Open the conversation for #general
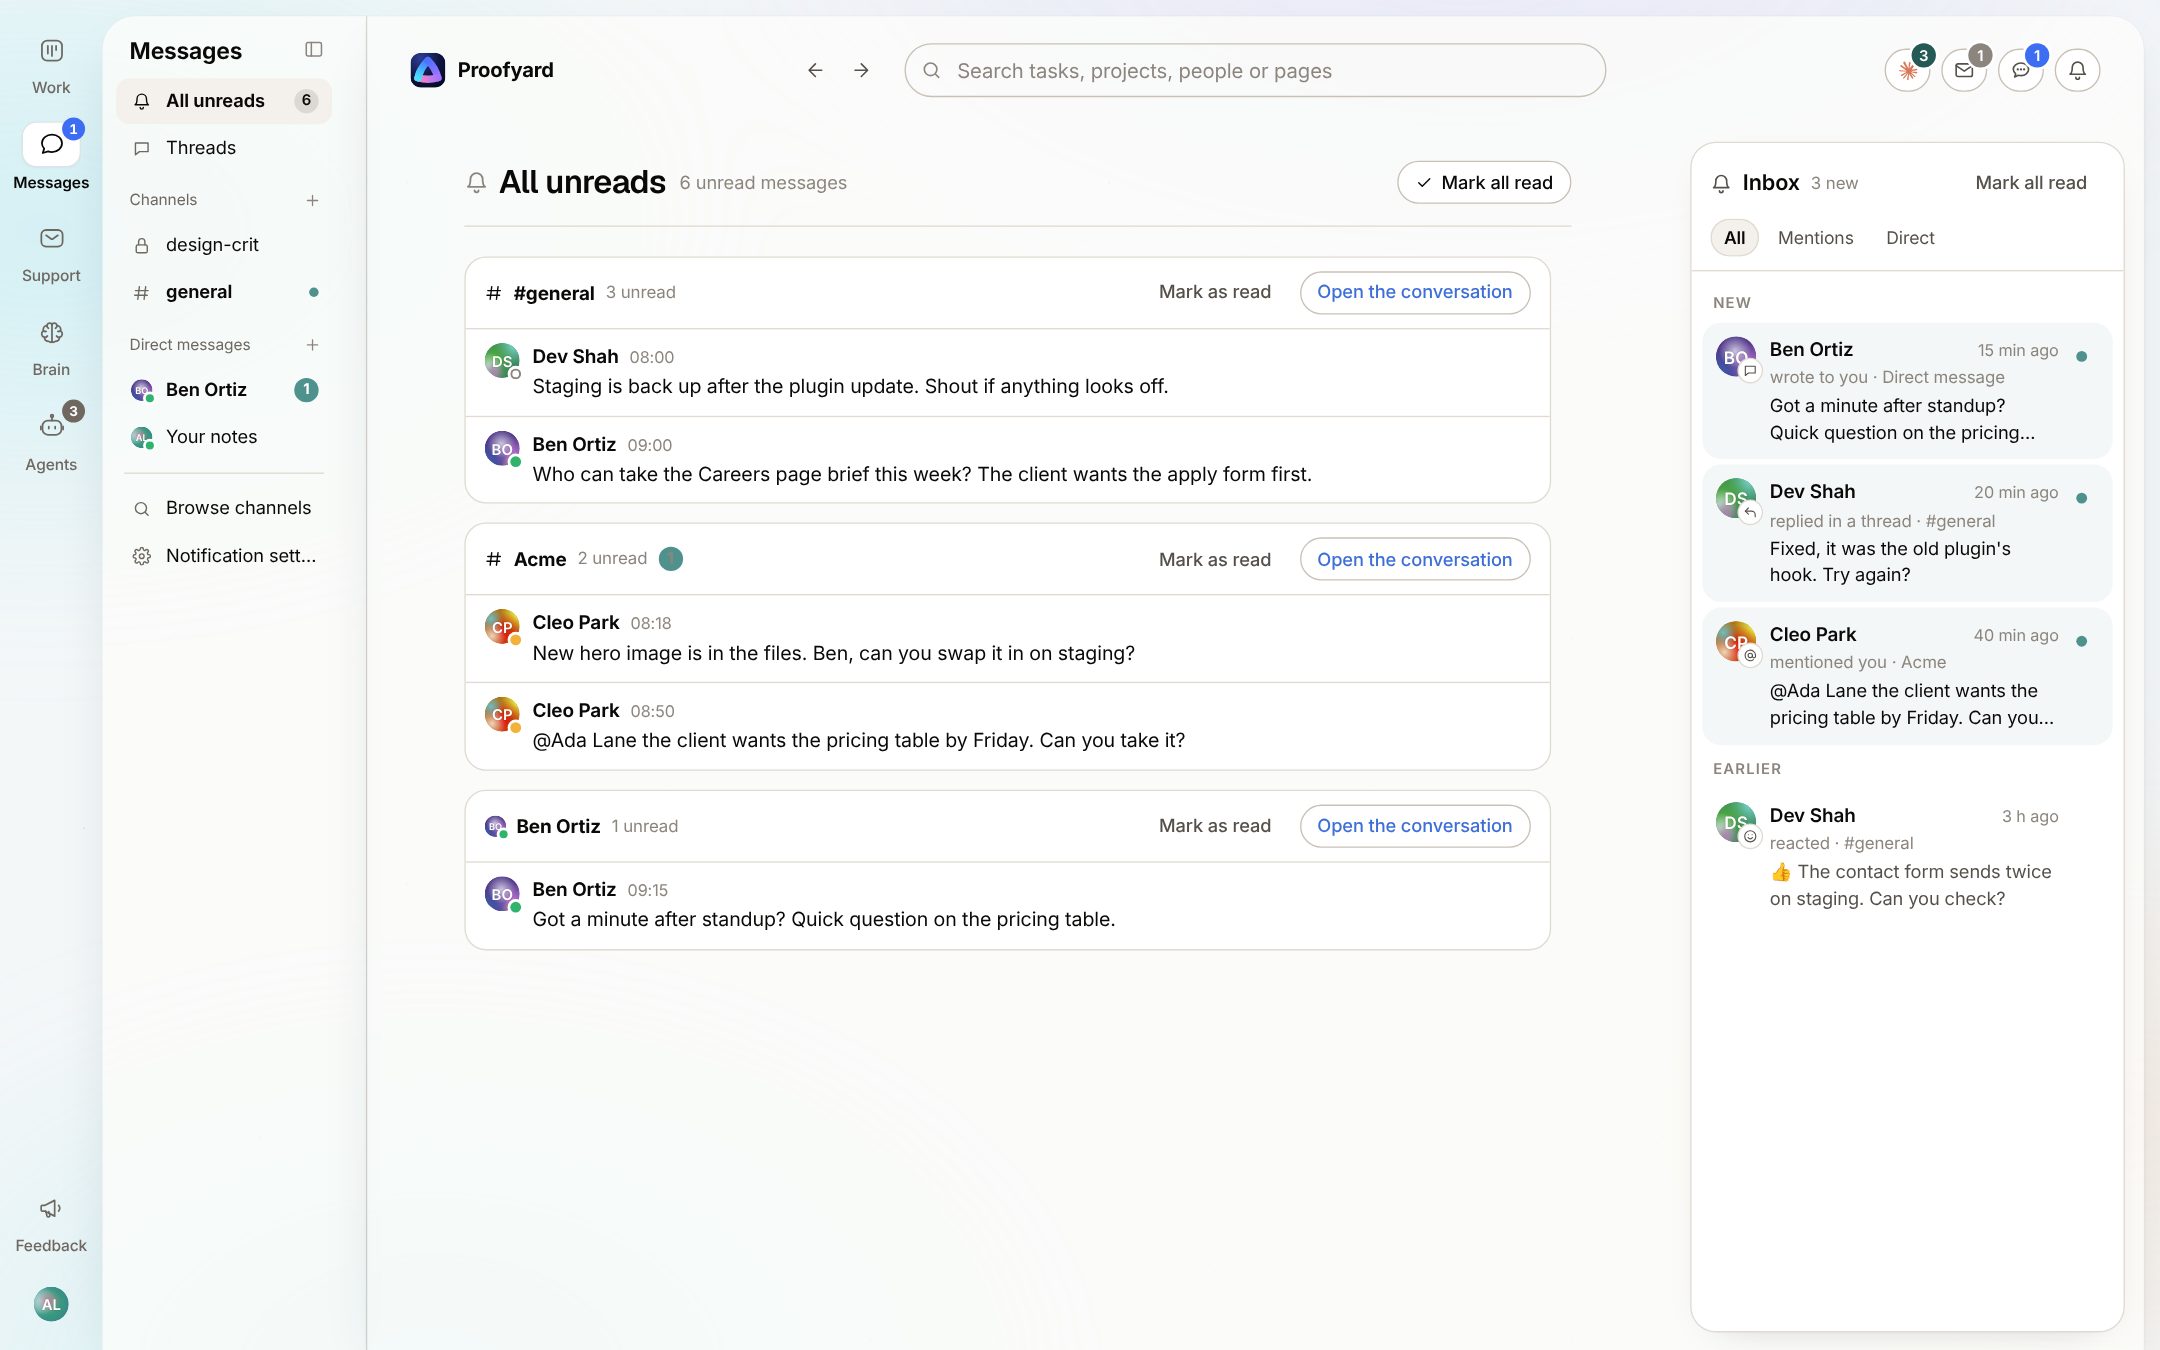2160x1350 pixels. tap(1415, 292)
